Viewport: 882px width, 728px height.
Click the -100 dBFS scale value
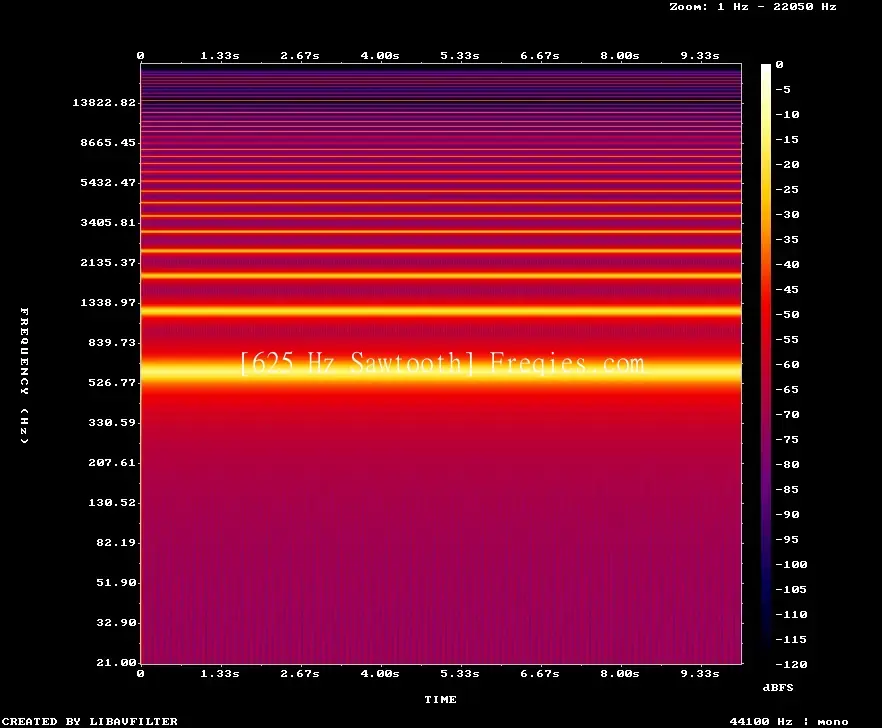pyautogui.click(x=791, y=564)
